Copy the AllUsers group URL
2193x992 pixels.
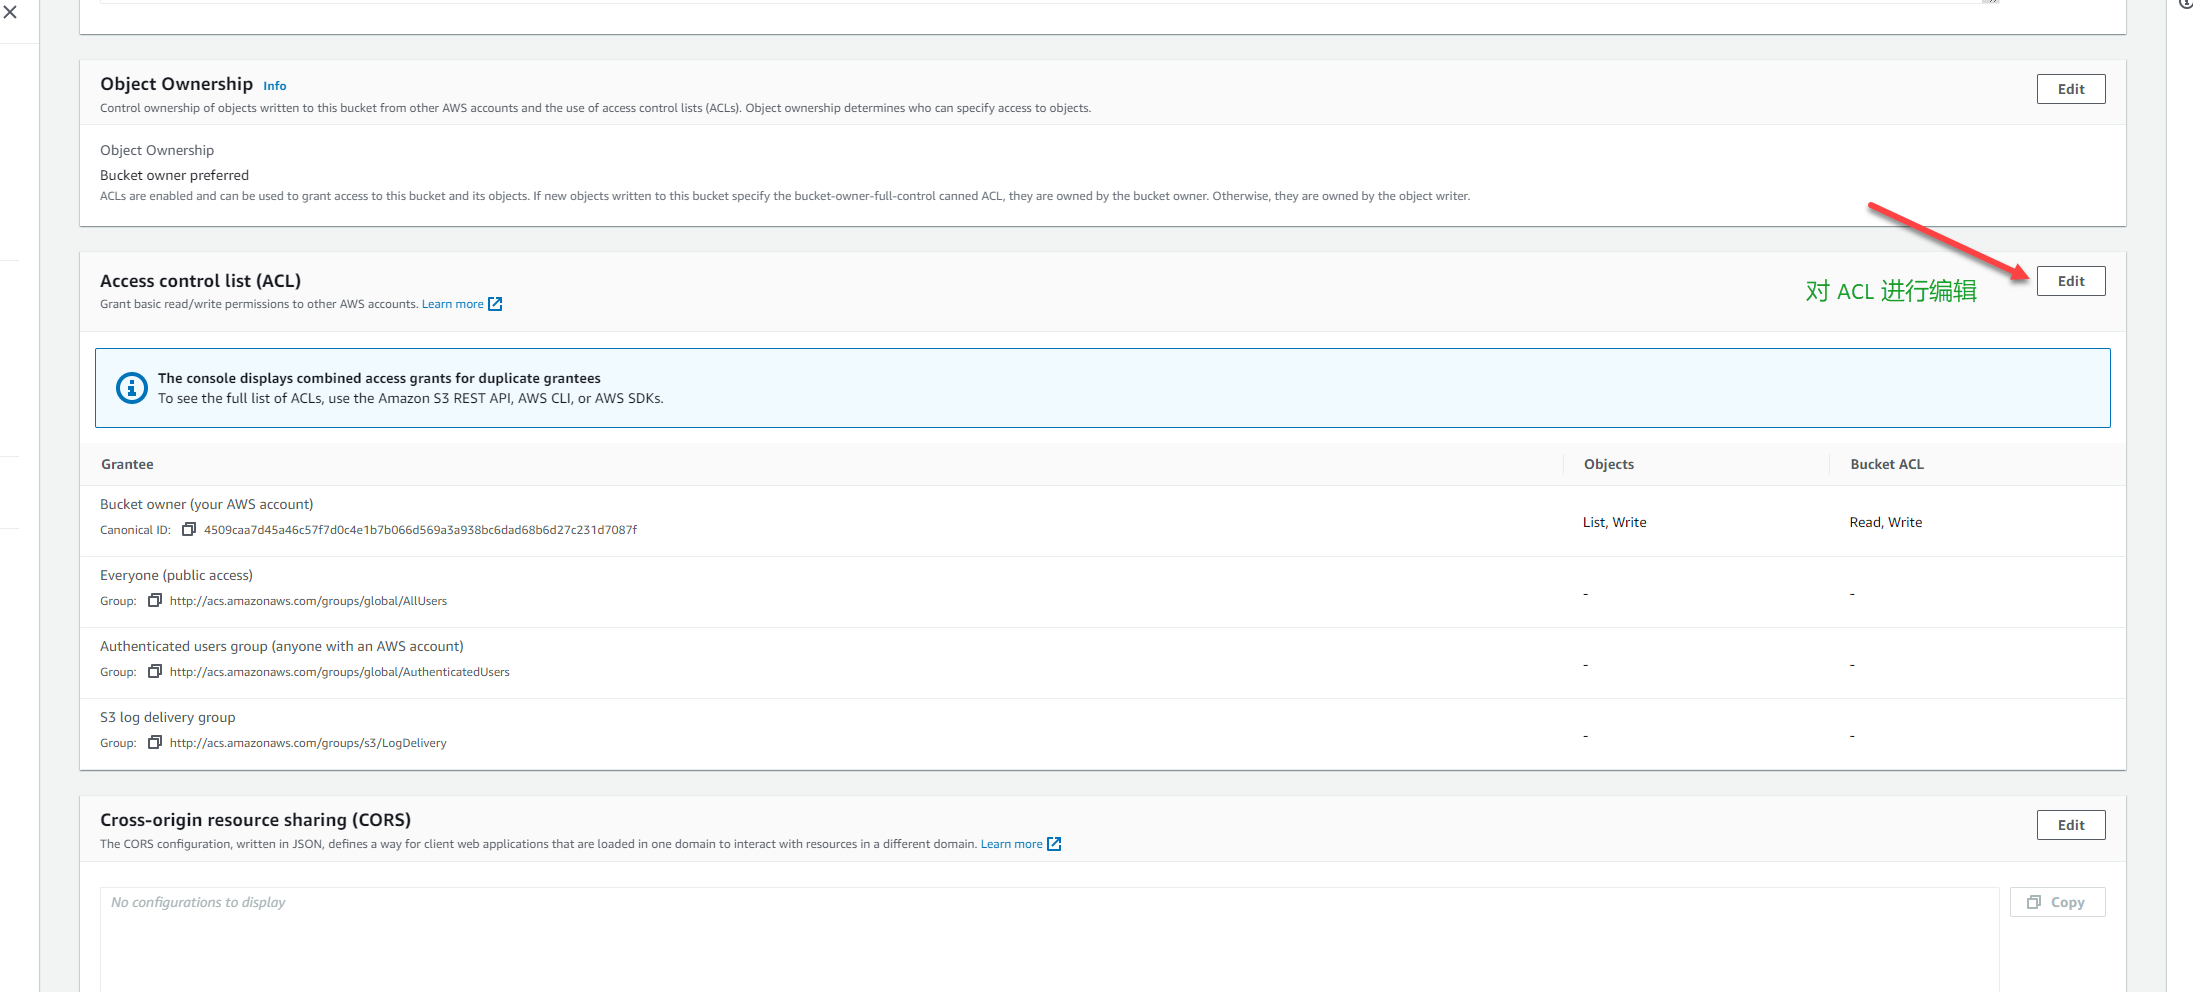[155, 601]
